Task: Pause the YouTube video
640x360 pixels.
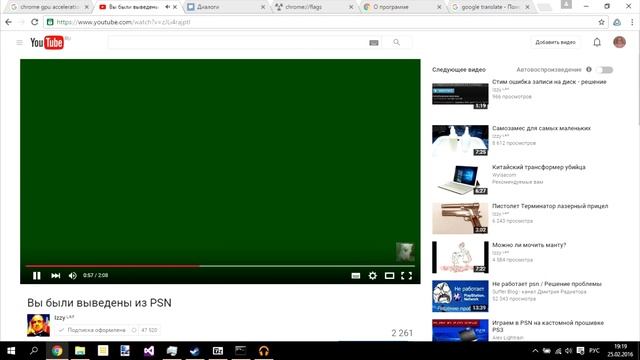Action: pyautogui.click(x=37, y=276)
